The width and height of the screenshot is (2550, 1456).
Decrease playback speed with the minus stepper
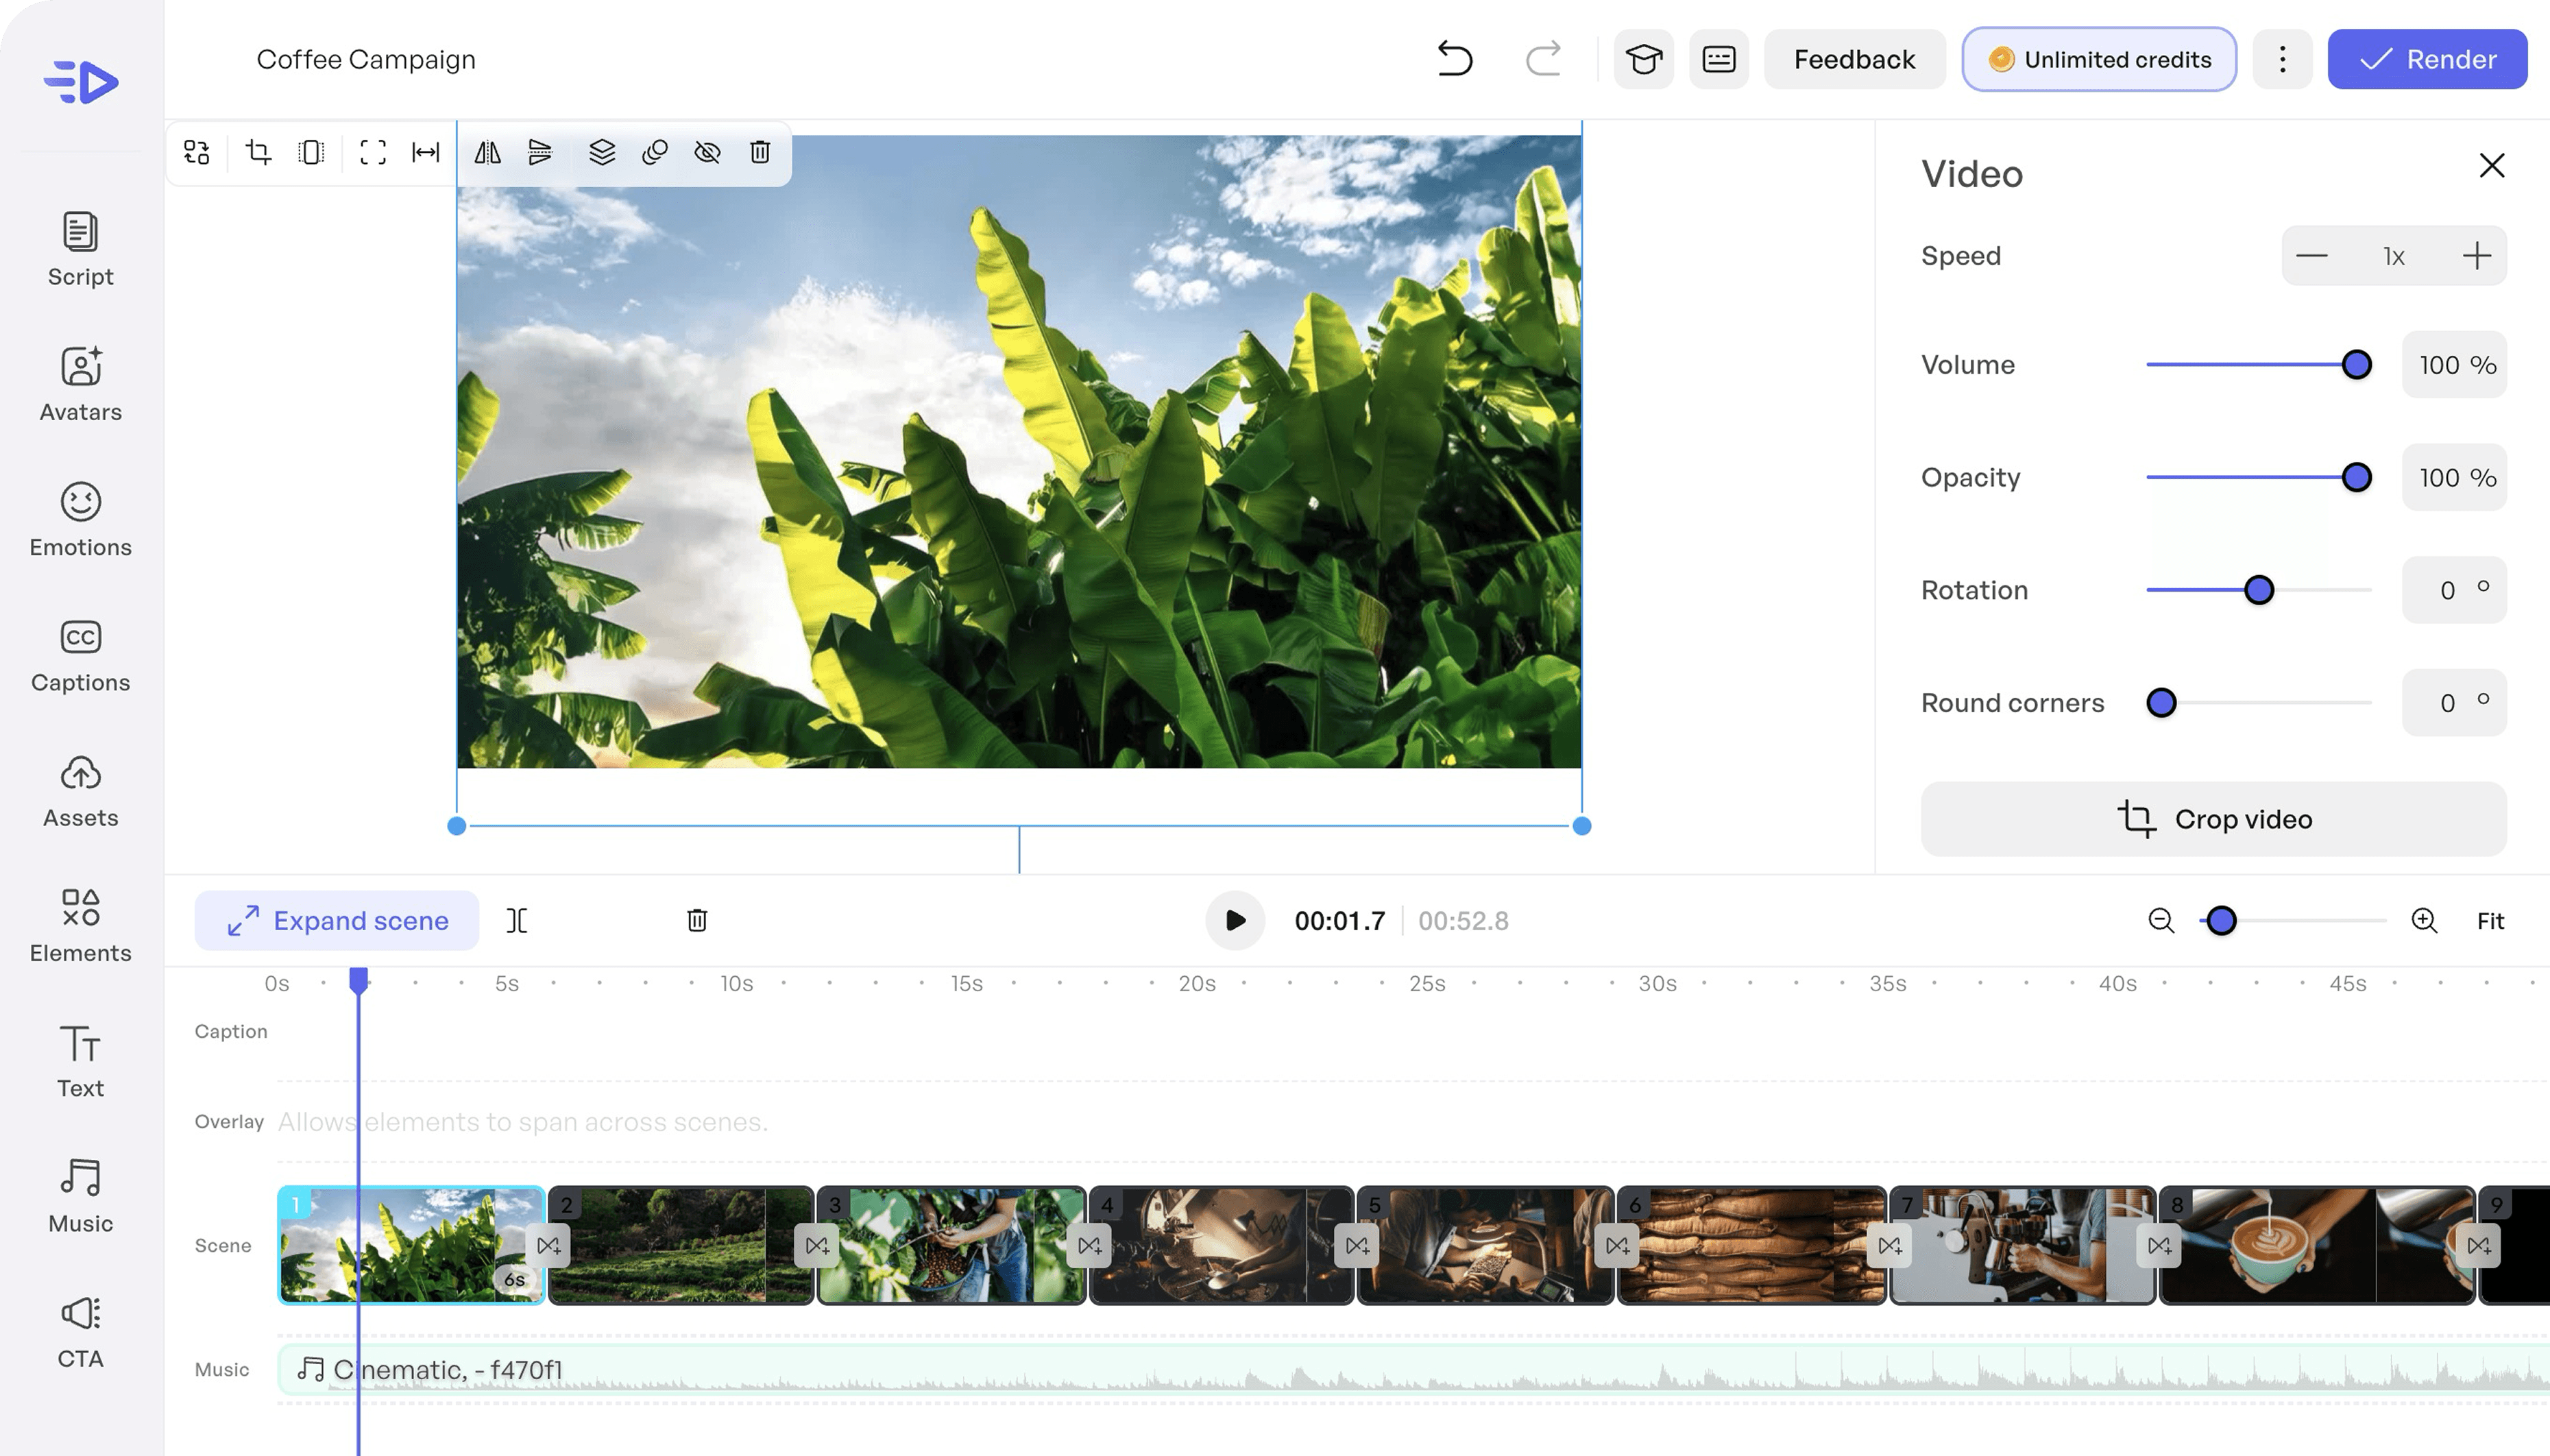pyautogui.click(x=2311, y=255)
